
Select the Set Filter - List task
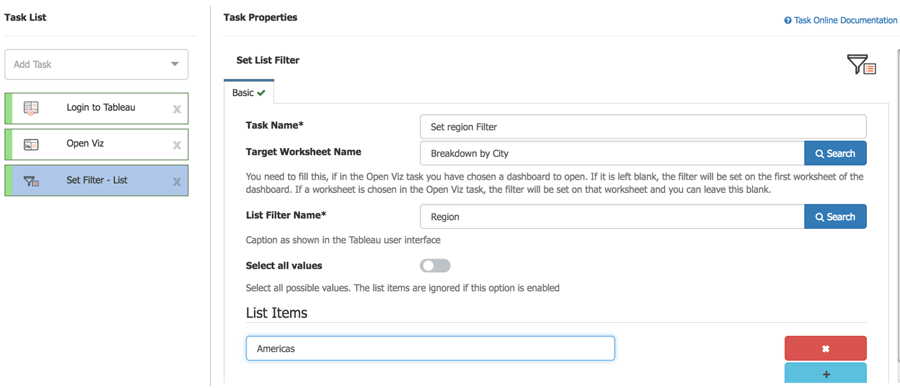click(96, 181)
